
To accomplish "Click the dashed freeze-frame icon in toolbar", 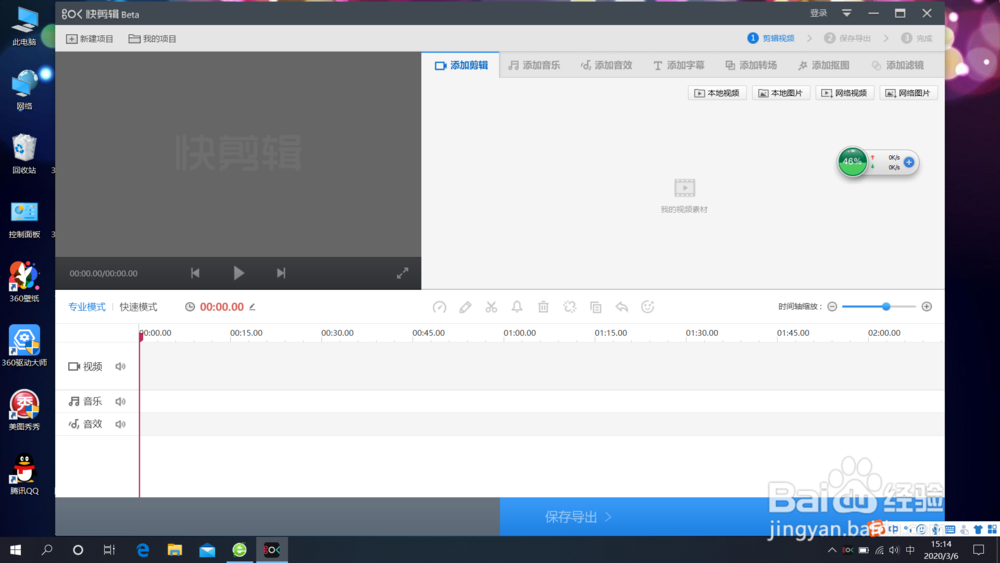I will pyautogui.click(x=570, y=307).
